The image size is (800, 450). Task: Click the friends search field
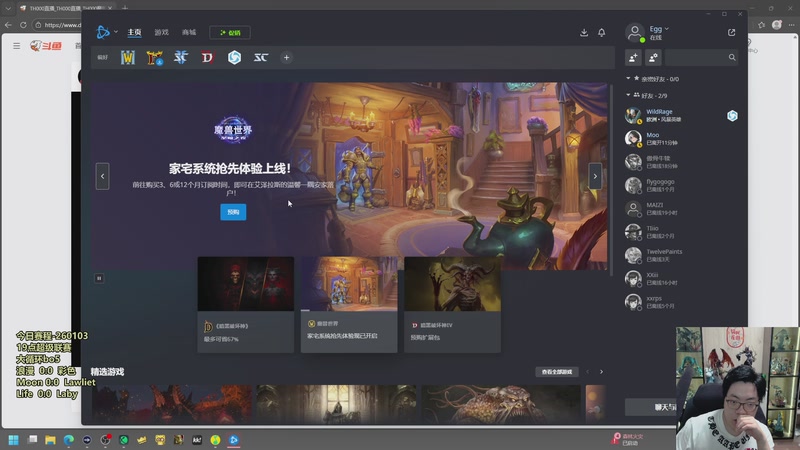point(702,58)
